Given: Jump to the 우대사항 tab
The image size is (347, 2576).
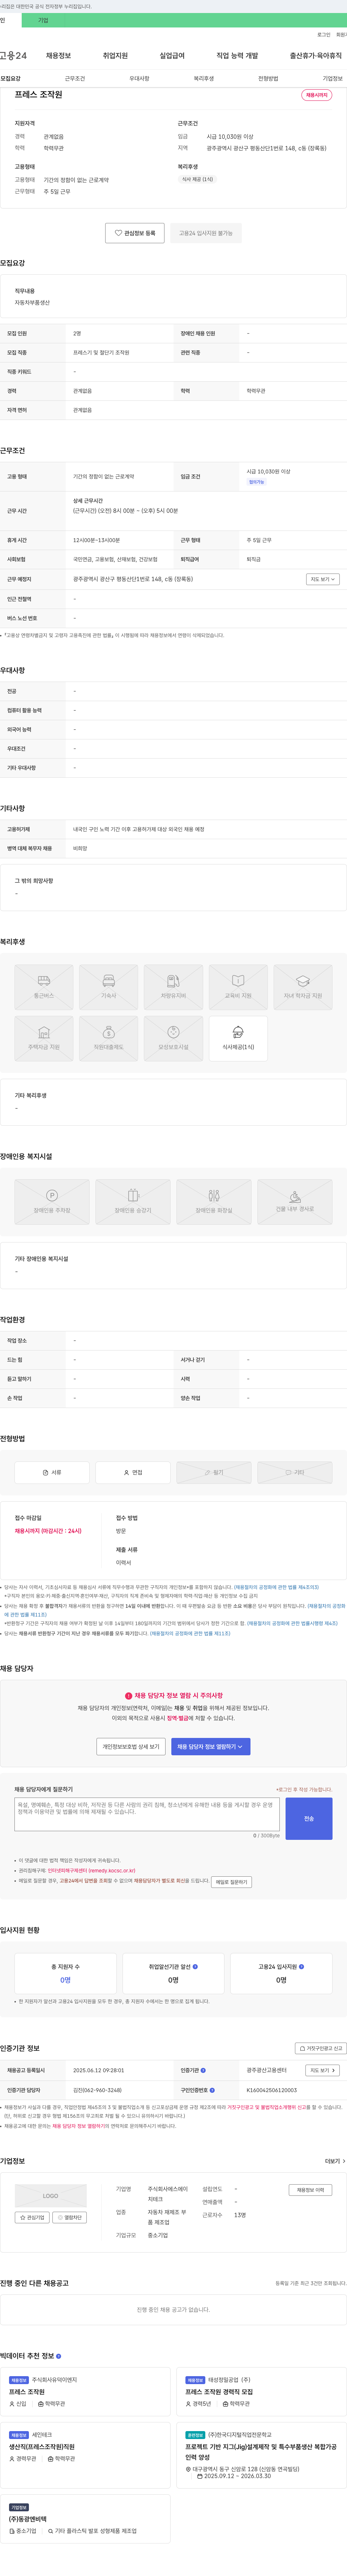Looking at the screenshot, I should point(139,78).
